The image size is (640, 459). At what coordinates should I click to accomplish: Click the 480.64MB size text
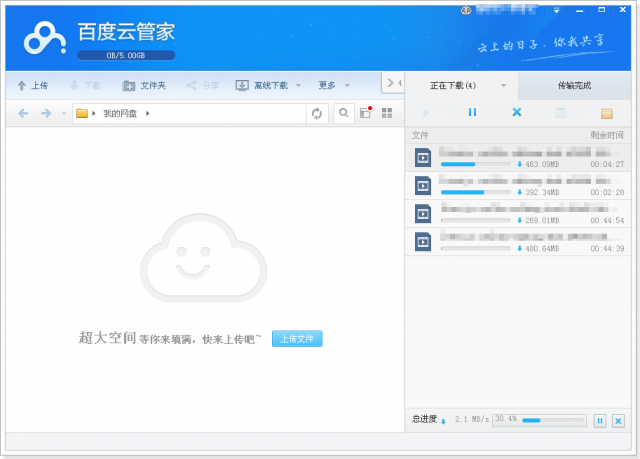(542, 248)
